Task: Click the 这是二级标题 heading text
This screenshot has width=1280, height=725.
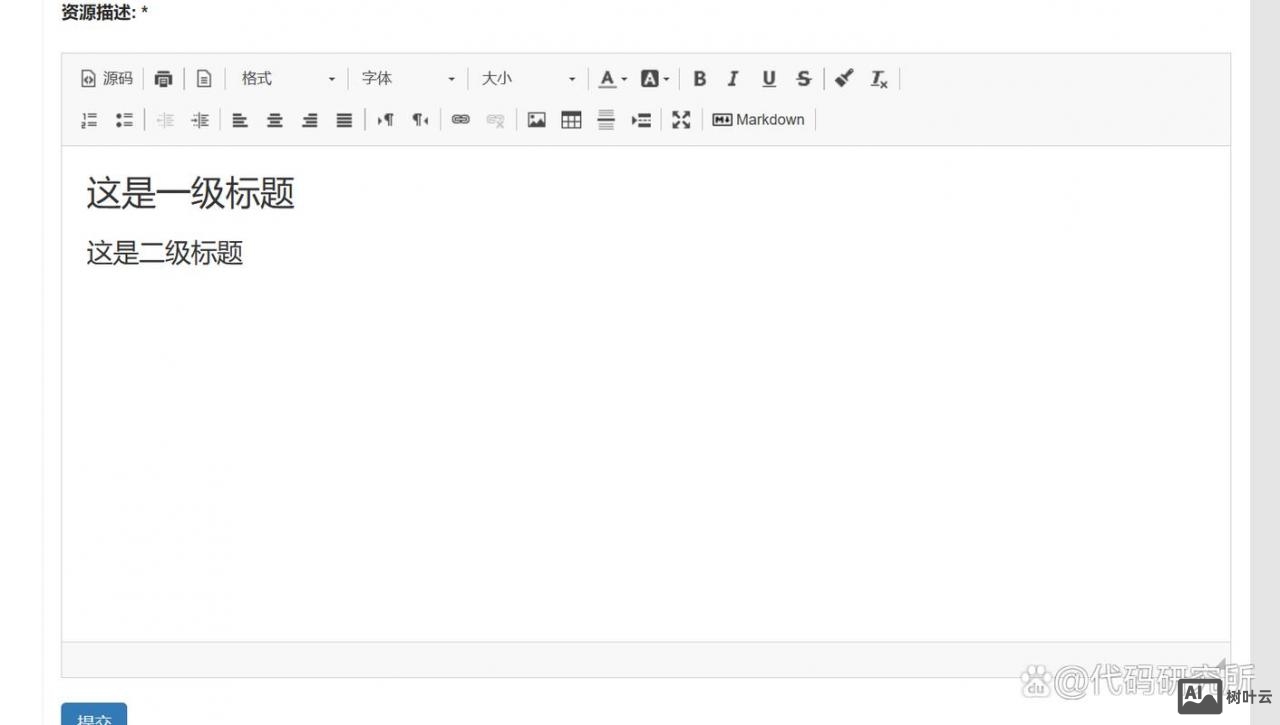Action: pyautogui.click(x=165, y=253)
